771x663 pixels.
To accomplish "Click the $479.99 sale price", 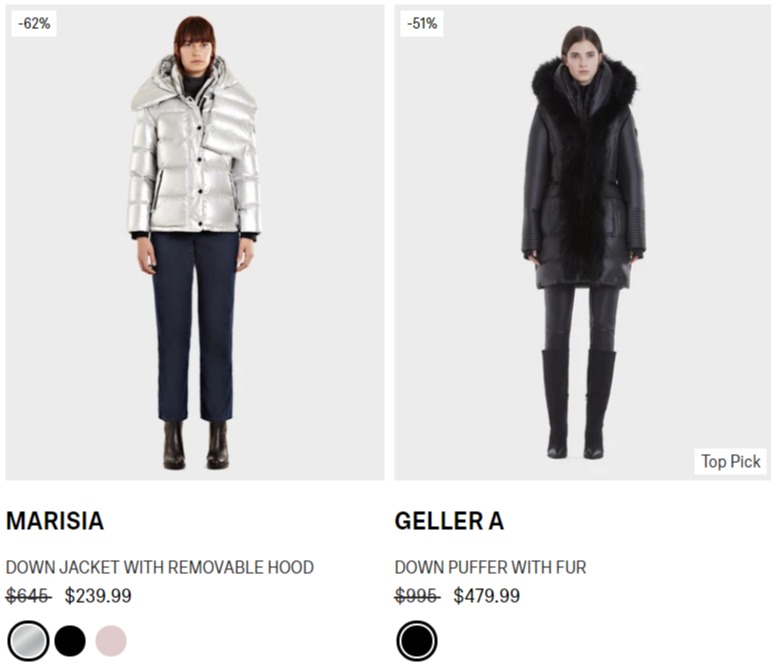I will 487,596.
